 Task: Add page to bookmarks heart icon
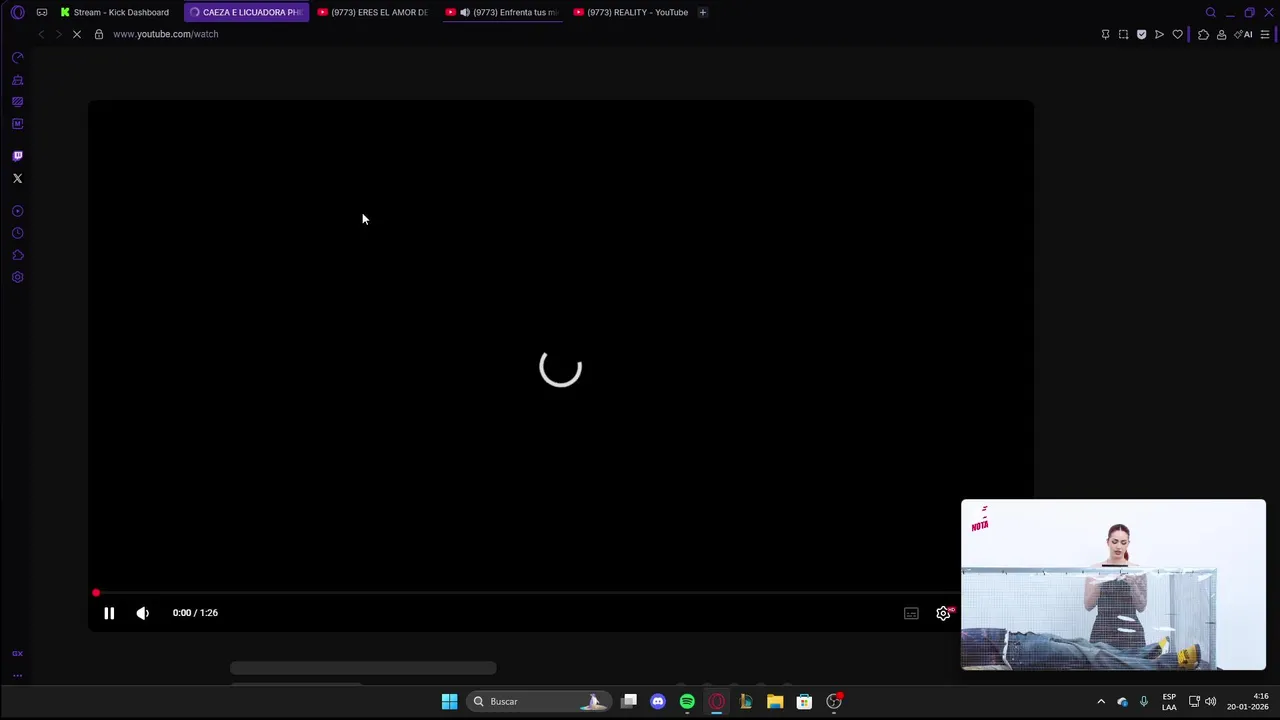tap(1177, 34)
